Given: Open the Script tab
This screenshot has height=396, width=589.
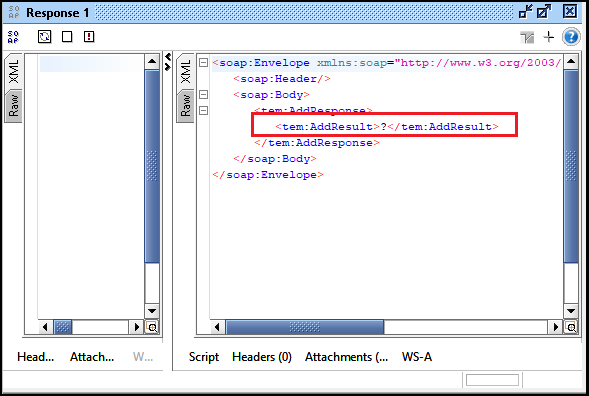Looking at the screenshot, I should [204, 357].
